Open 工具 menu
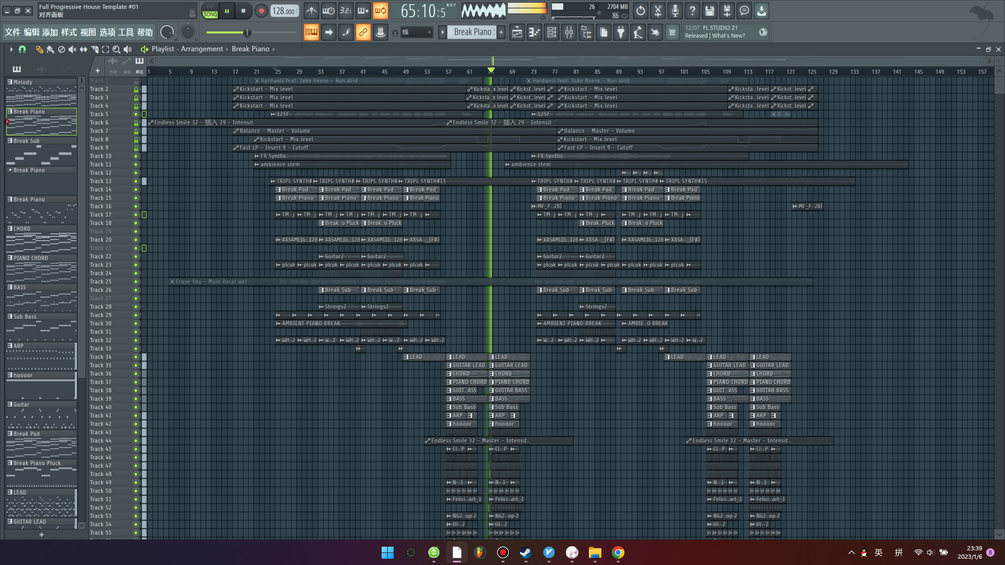Viewport: 1005px width, 565px height. (x=126, y=32)
